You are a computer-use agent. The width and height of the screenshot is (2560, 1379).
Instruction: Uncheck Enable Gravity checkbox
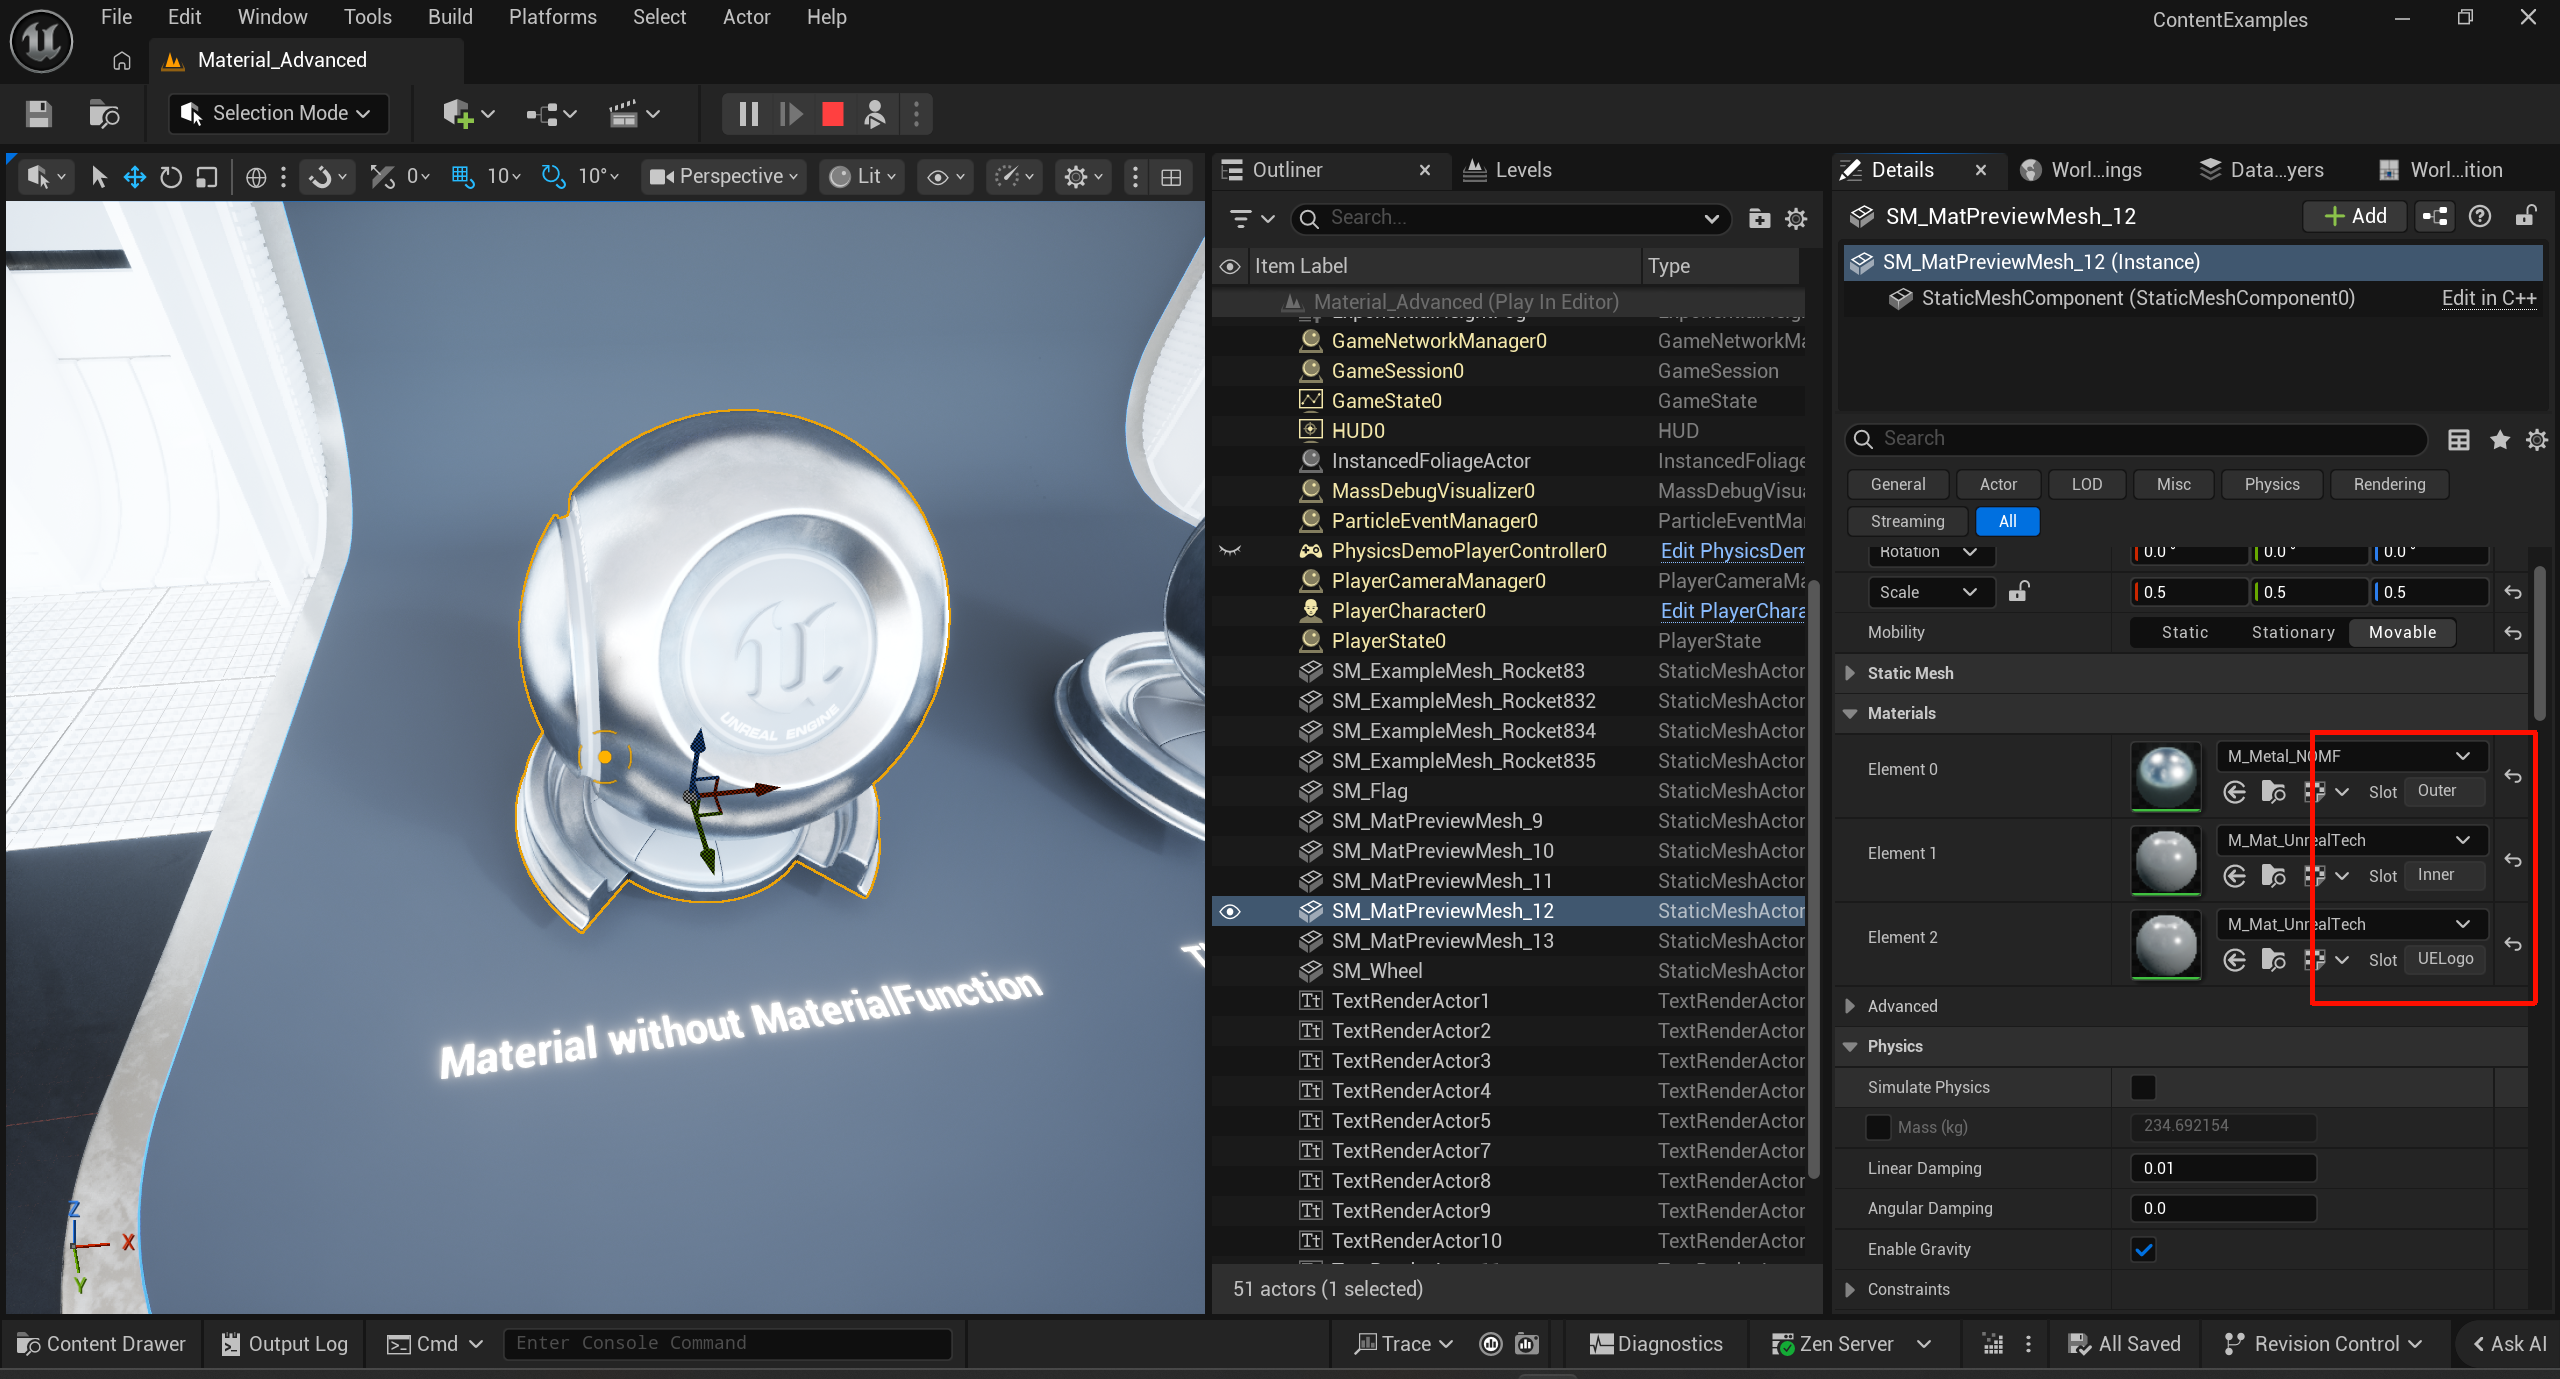(x=2143, y=1249)
